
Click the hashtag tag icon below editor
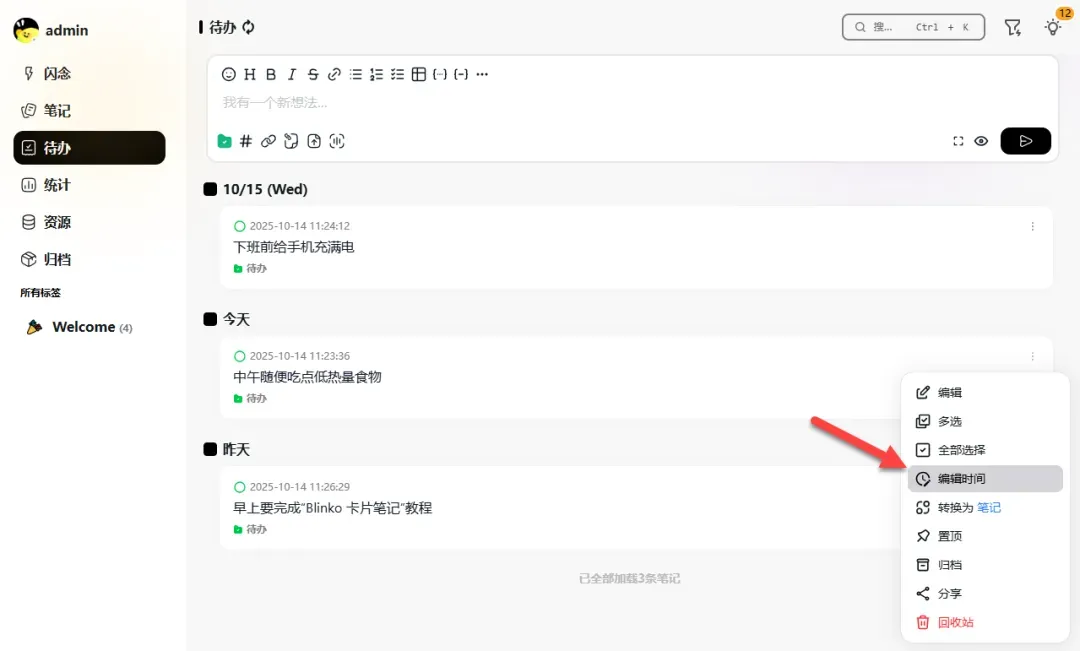pyautogui.click(x=246, y=141)
